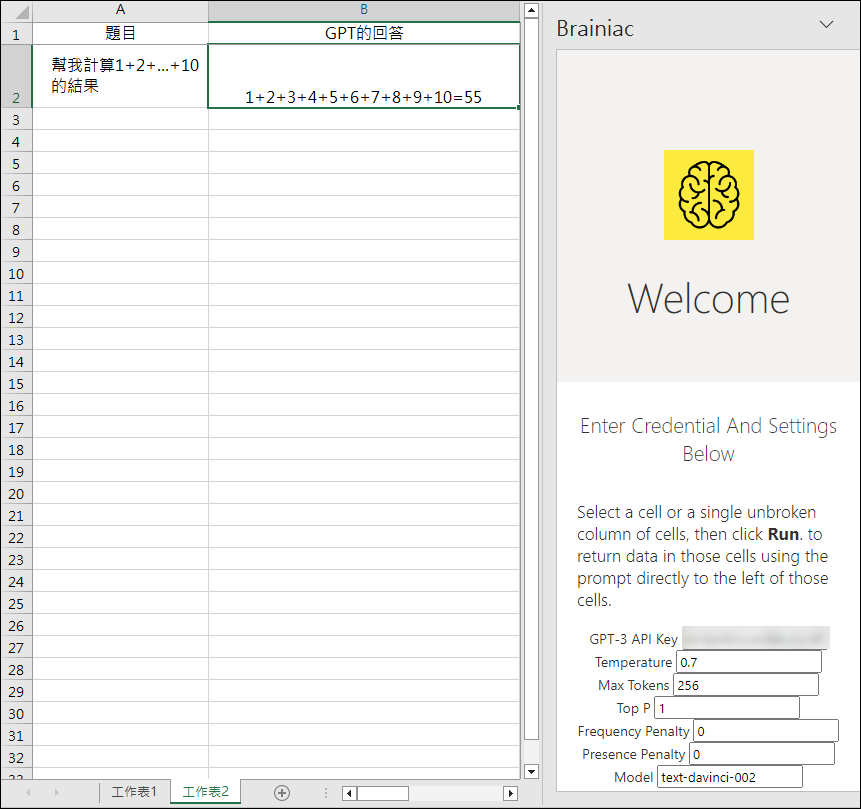
Task: Click horizontal scrollbar right arrow
Action: point(510,793)
